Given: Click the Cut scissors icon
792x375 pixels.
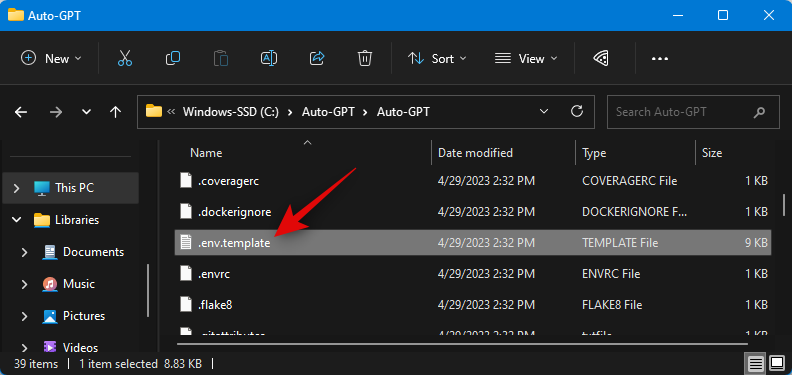Looking at the screenshot, I should pyautogui.click(x=125, y=59).
